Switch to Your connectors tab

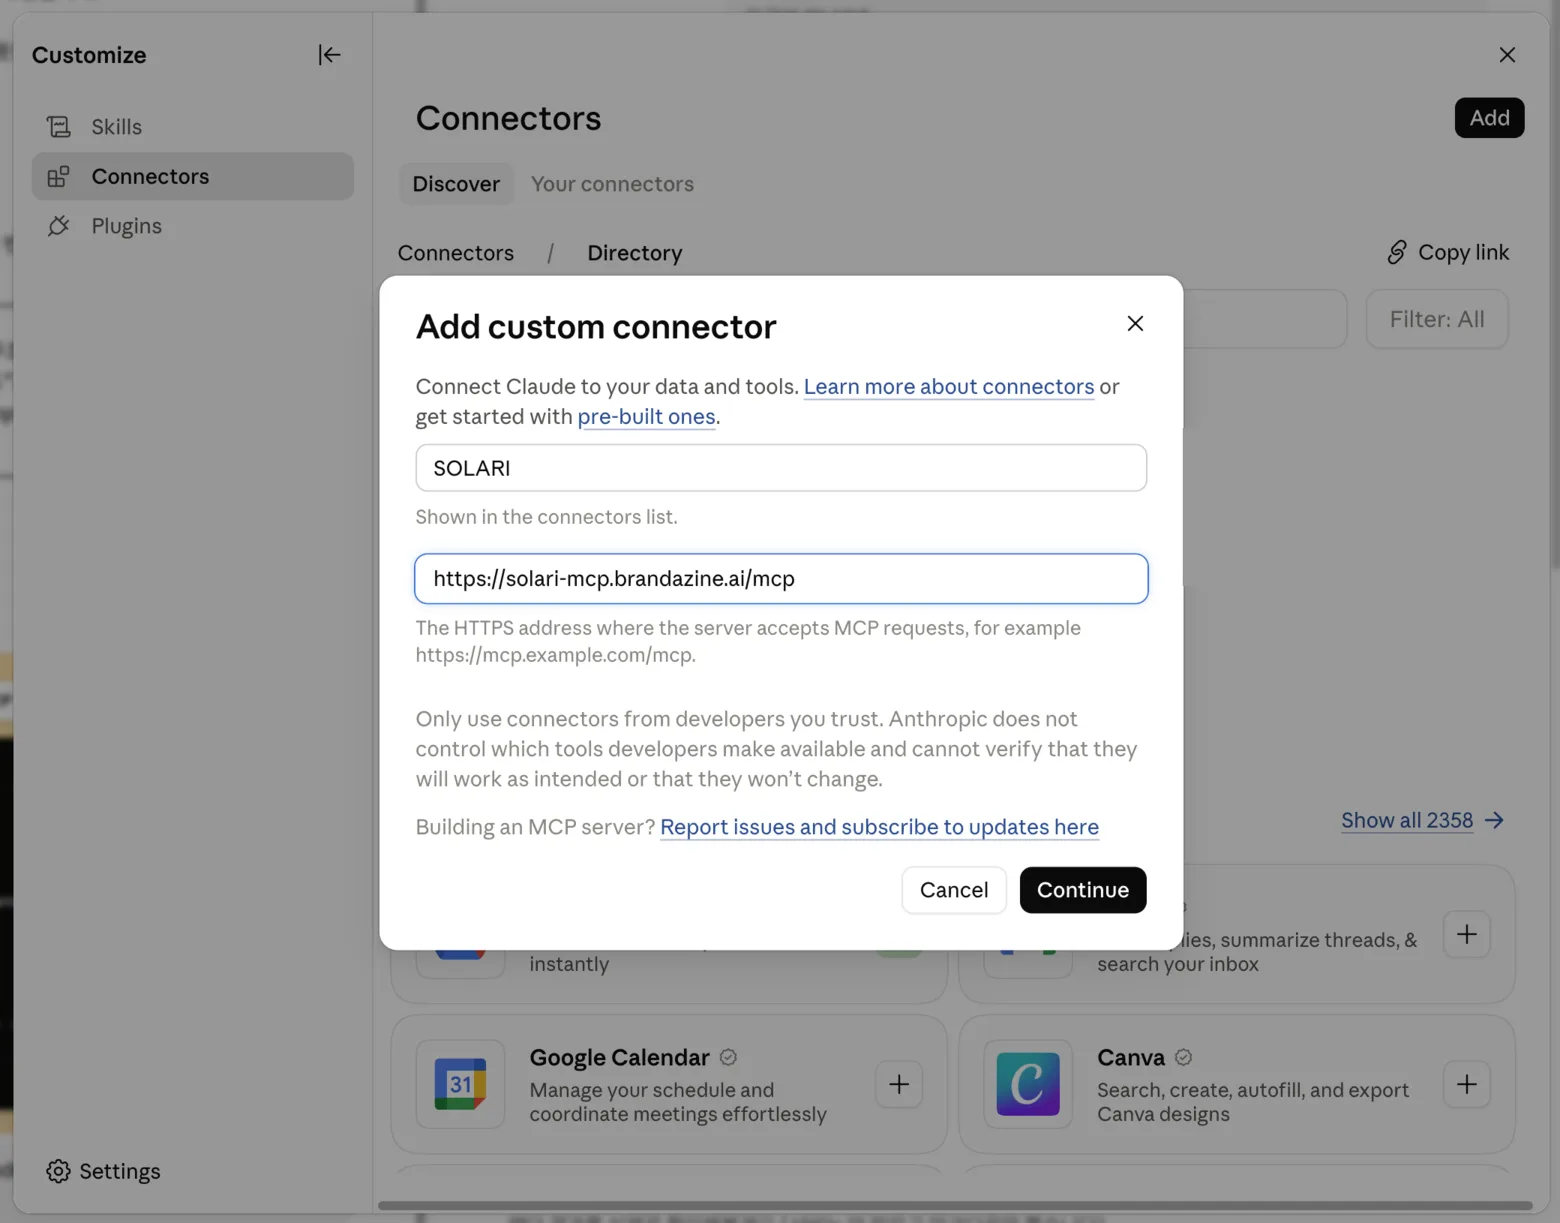(612, 184)
